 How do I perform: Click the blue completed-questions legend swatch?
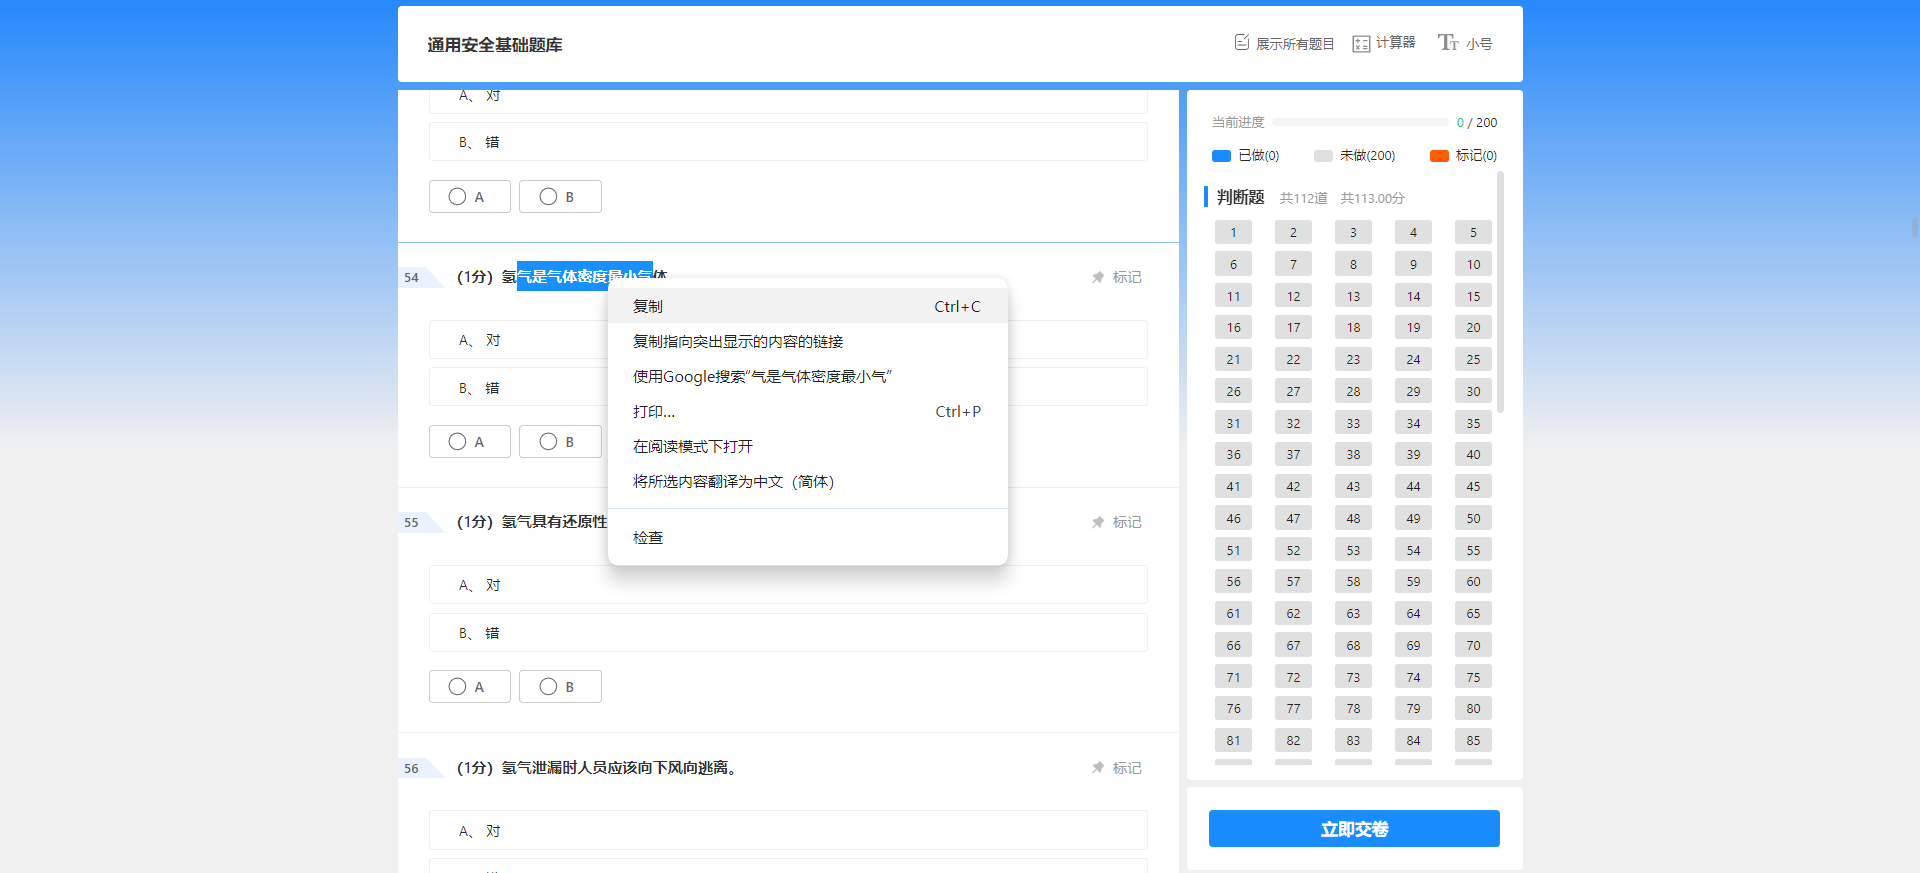click(1221, 156)
